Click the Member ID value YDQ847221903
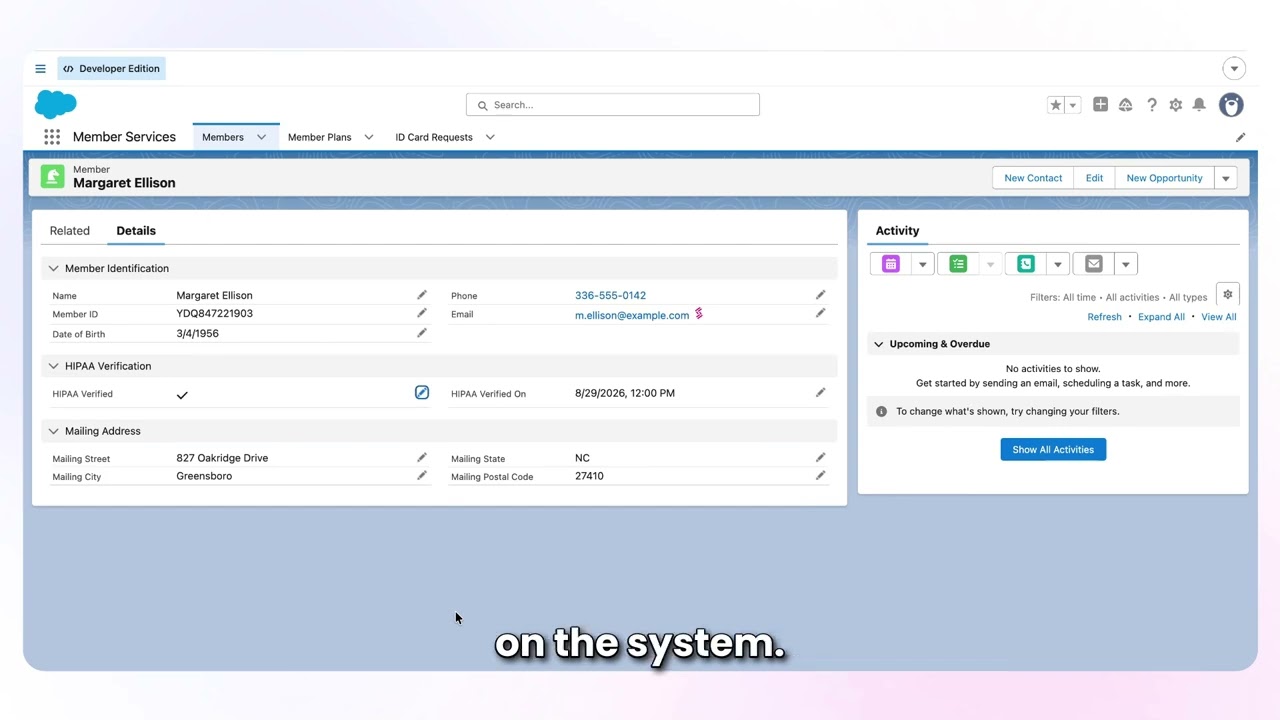Screen dimensions: 1280x720 [x=215, y=313]
